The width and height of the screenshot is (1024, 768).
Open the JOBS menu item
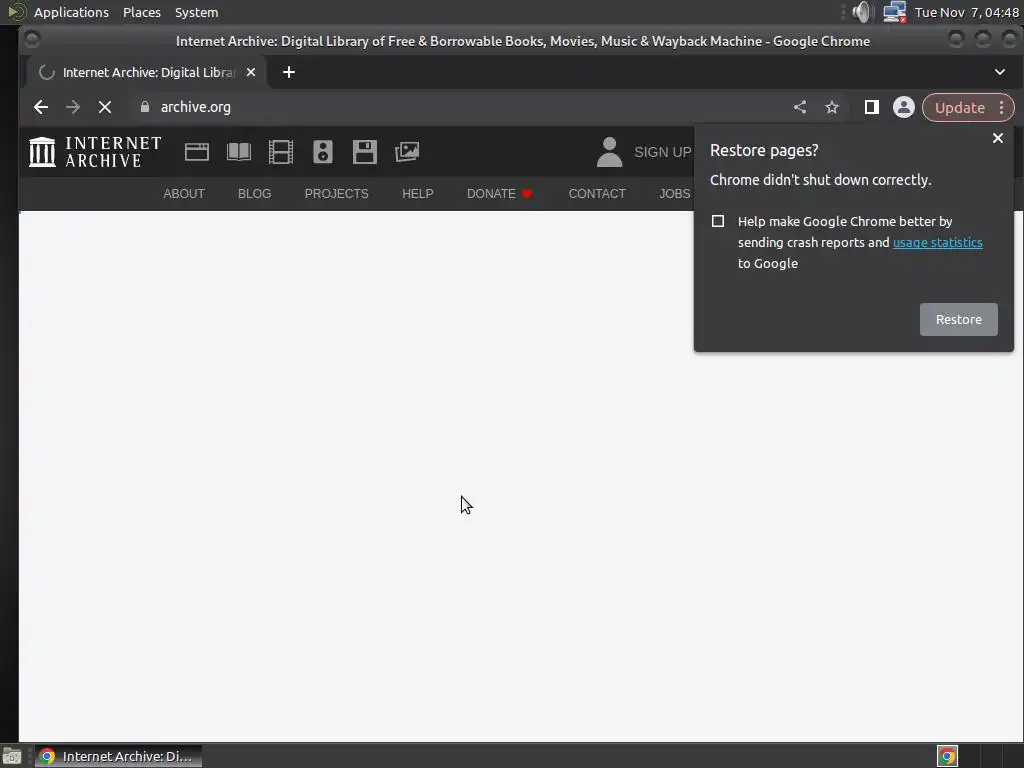click(675, 194)
